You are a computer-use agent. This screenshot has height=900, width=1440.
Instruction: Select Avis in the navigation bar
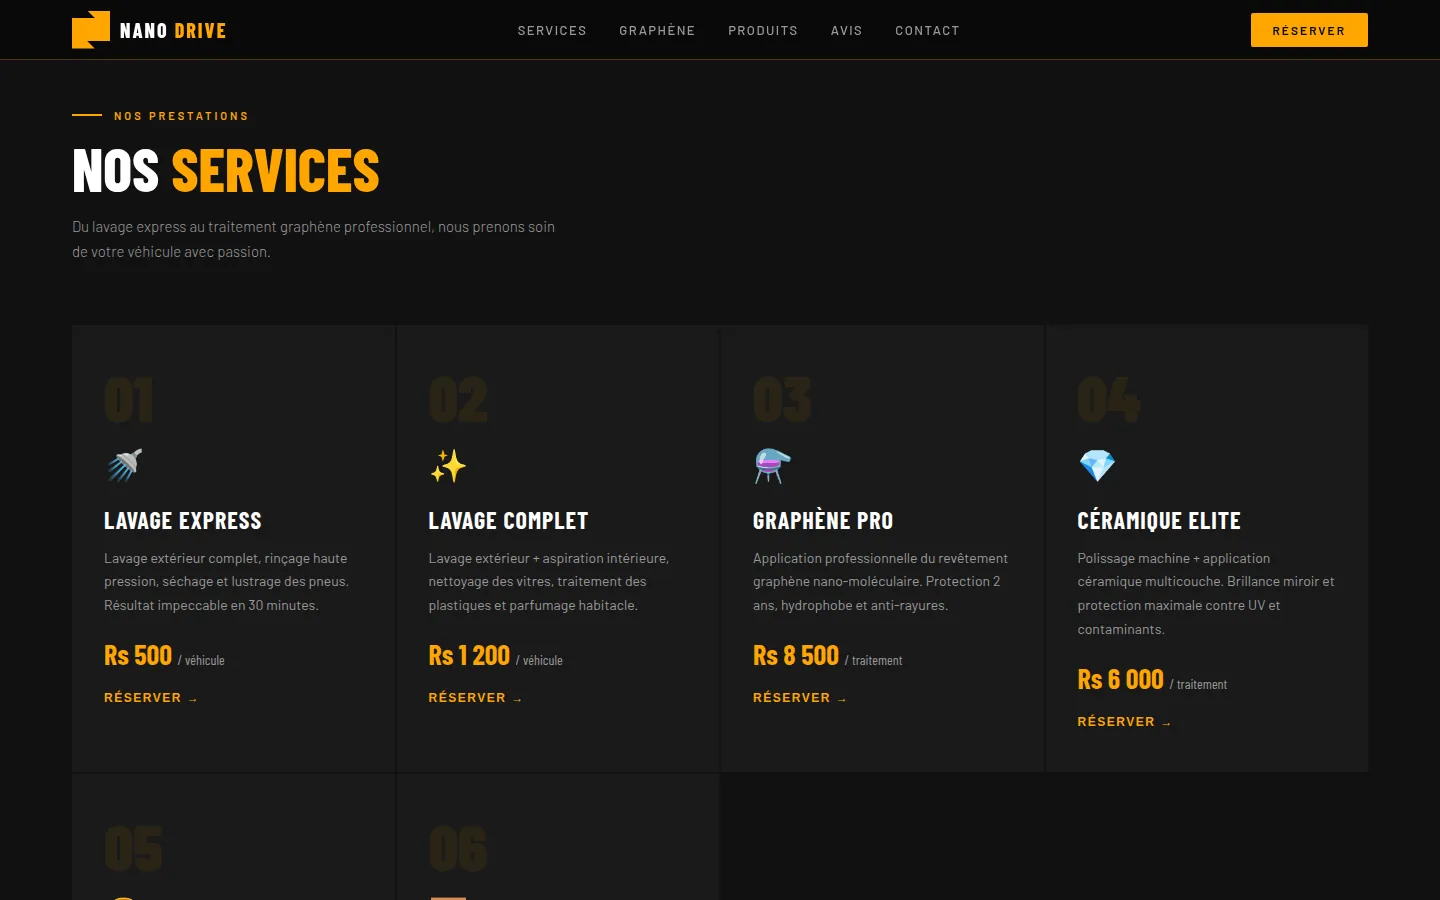(x=846, y=31)
